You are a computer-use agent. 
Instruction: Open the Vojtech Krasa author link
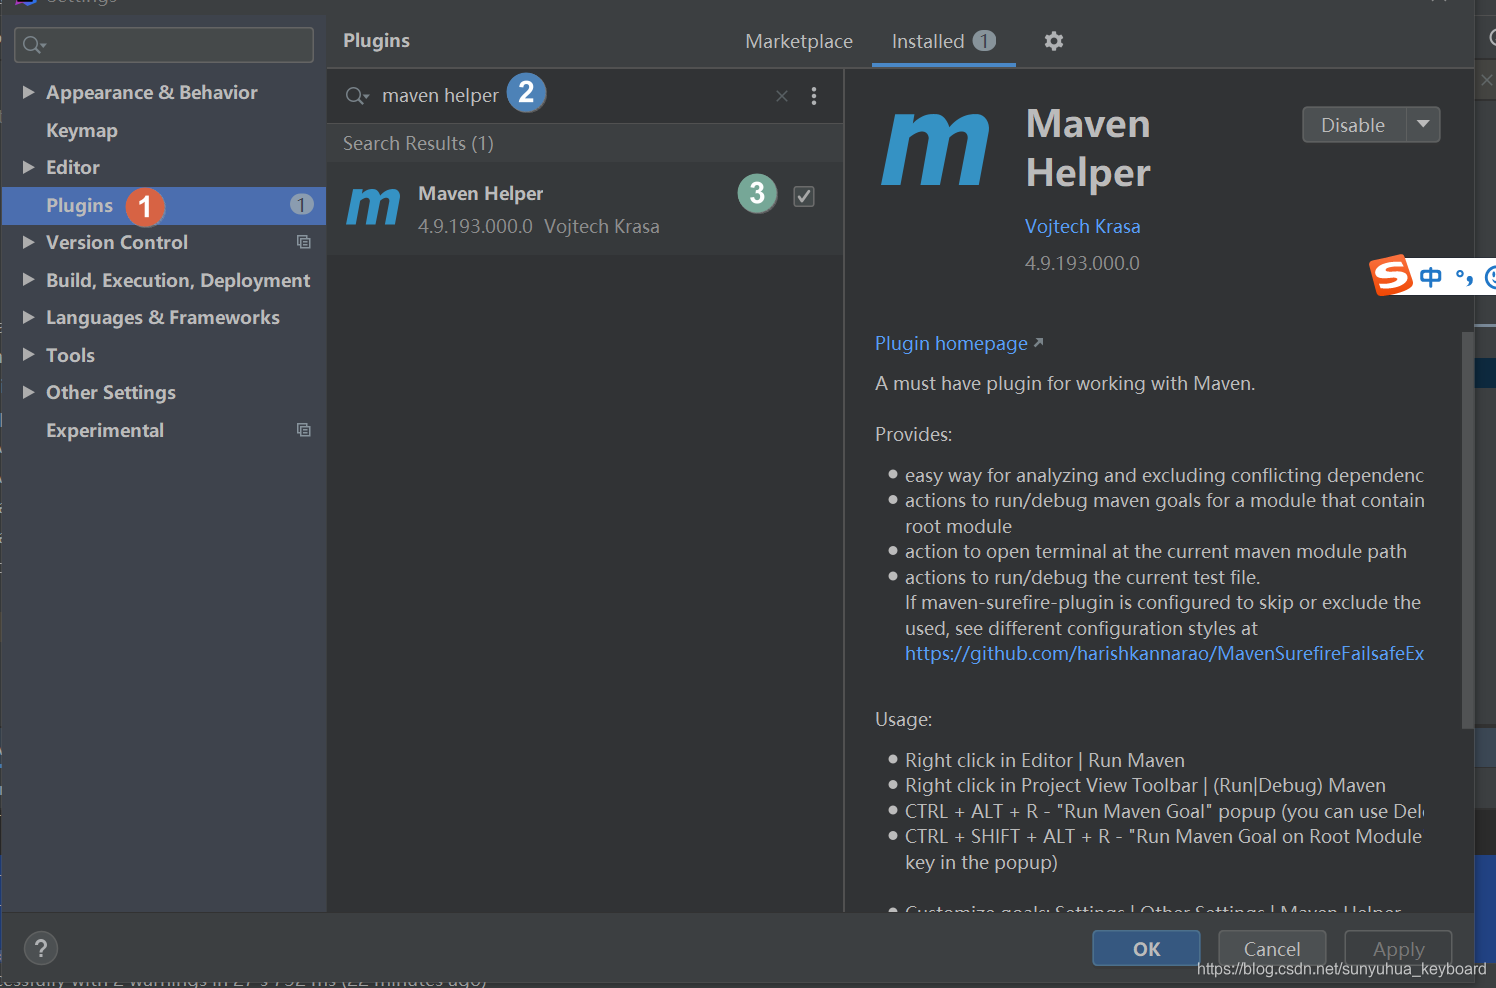[1082, 226]
